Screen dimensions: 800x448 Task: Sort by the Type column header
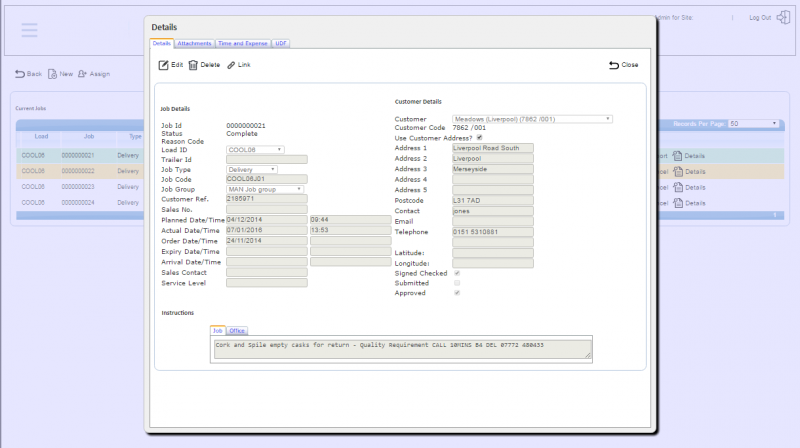tap(135, 136)
